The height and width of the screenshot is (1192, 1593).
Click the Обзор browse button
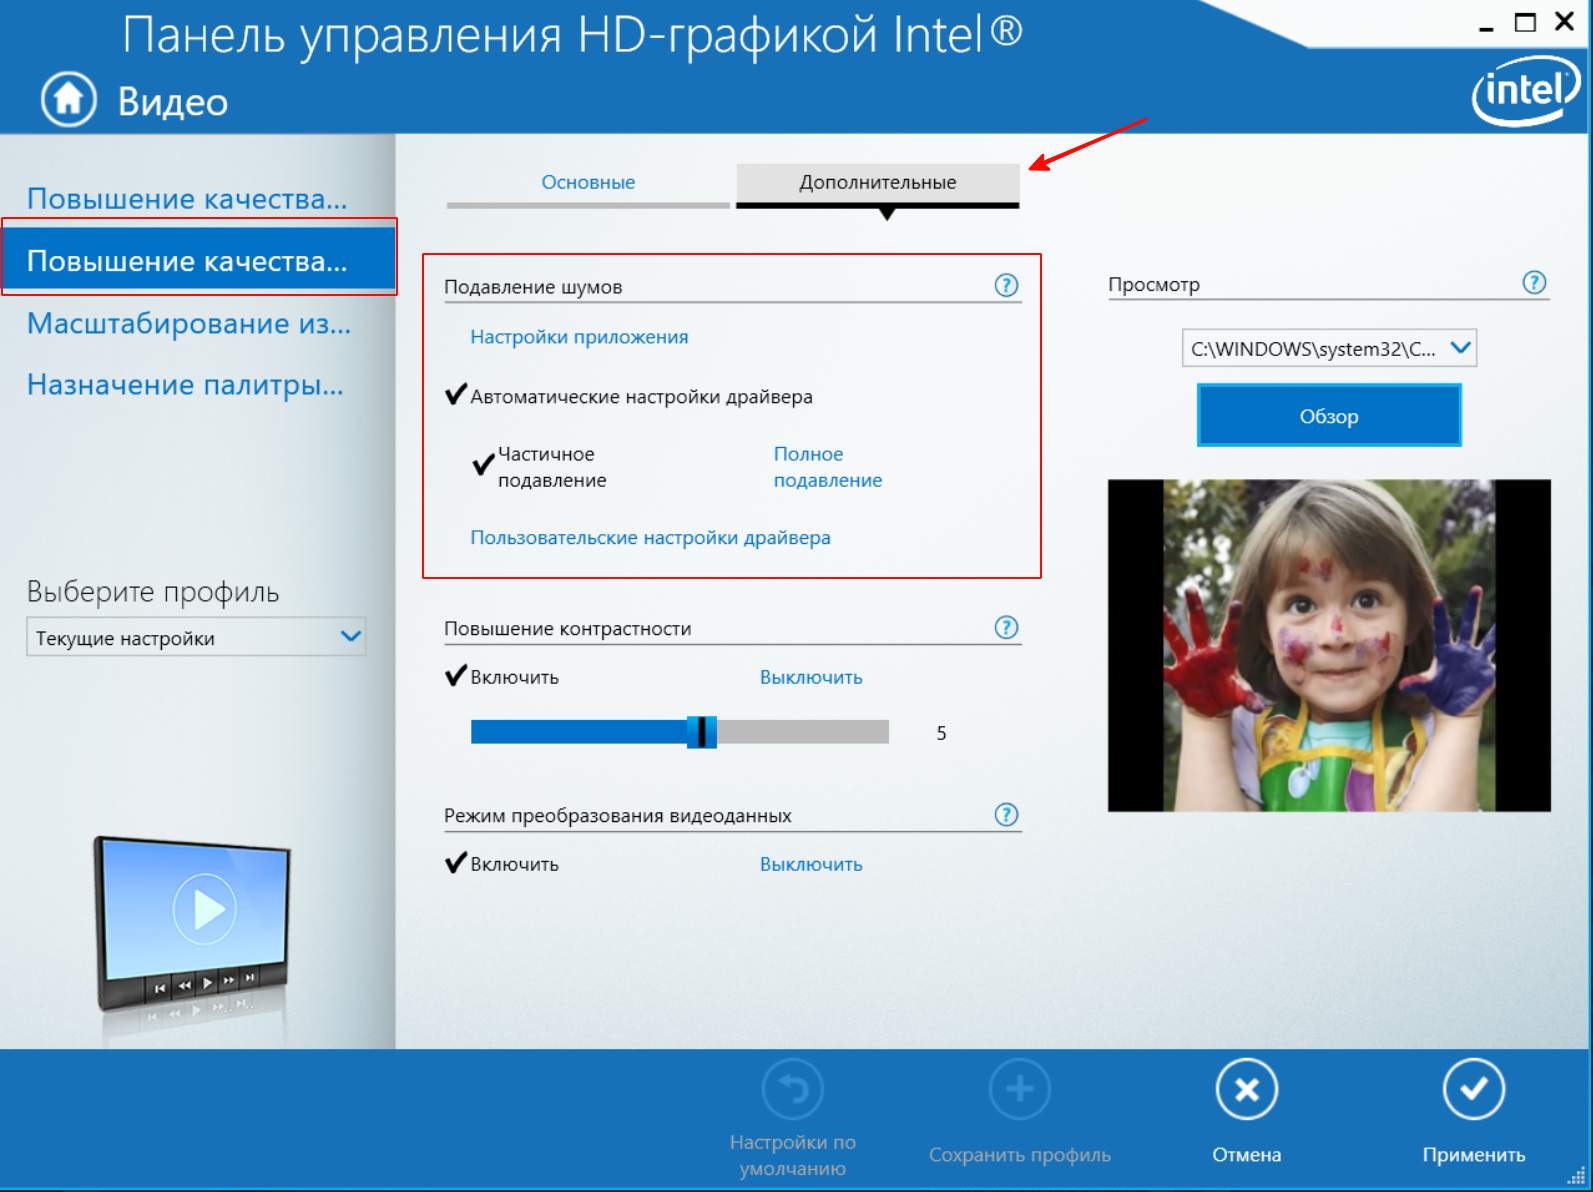click(1329, 415)
